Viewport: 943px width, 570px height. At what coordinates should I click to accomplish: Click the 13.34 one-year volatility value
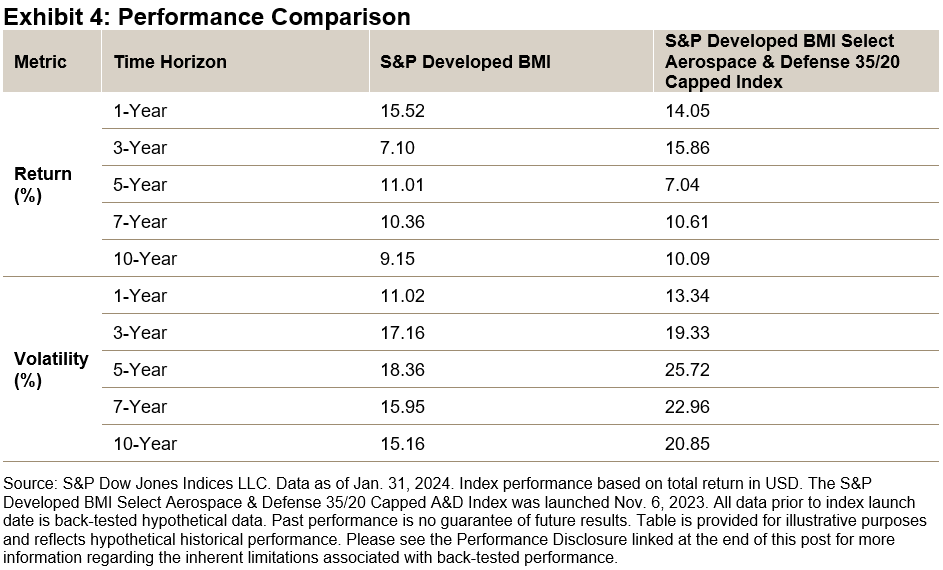[x=687, y=296]
